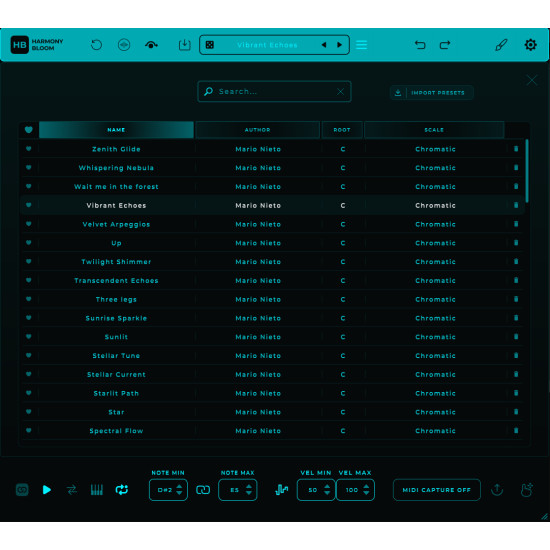Toggle the link icon between note min and max

pos(203,490)
